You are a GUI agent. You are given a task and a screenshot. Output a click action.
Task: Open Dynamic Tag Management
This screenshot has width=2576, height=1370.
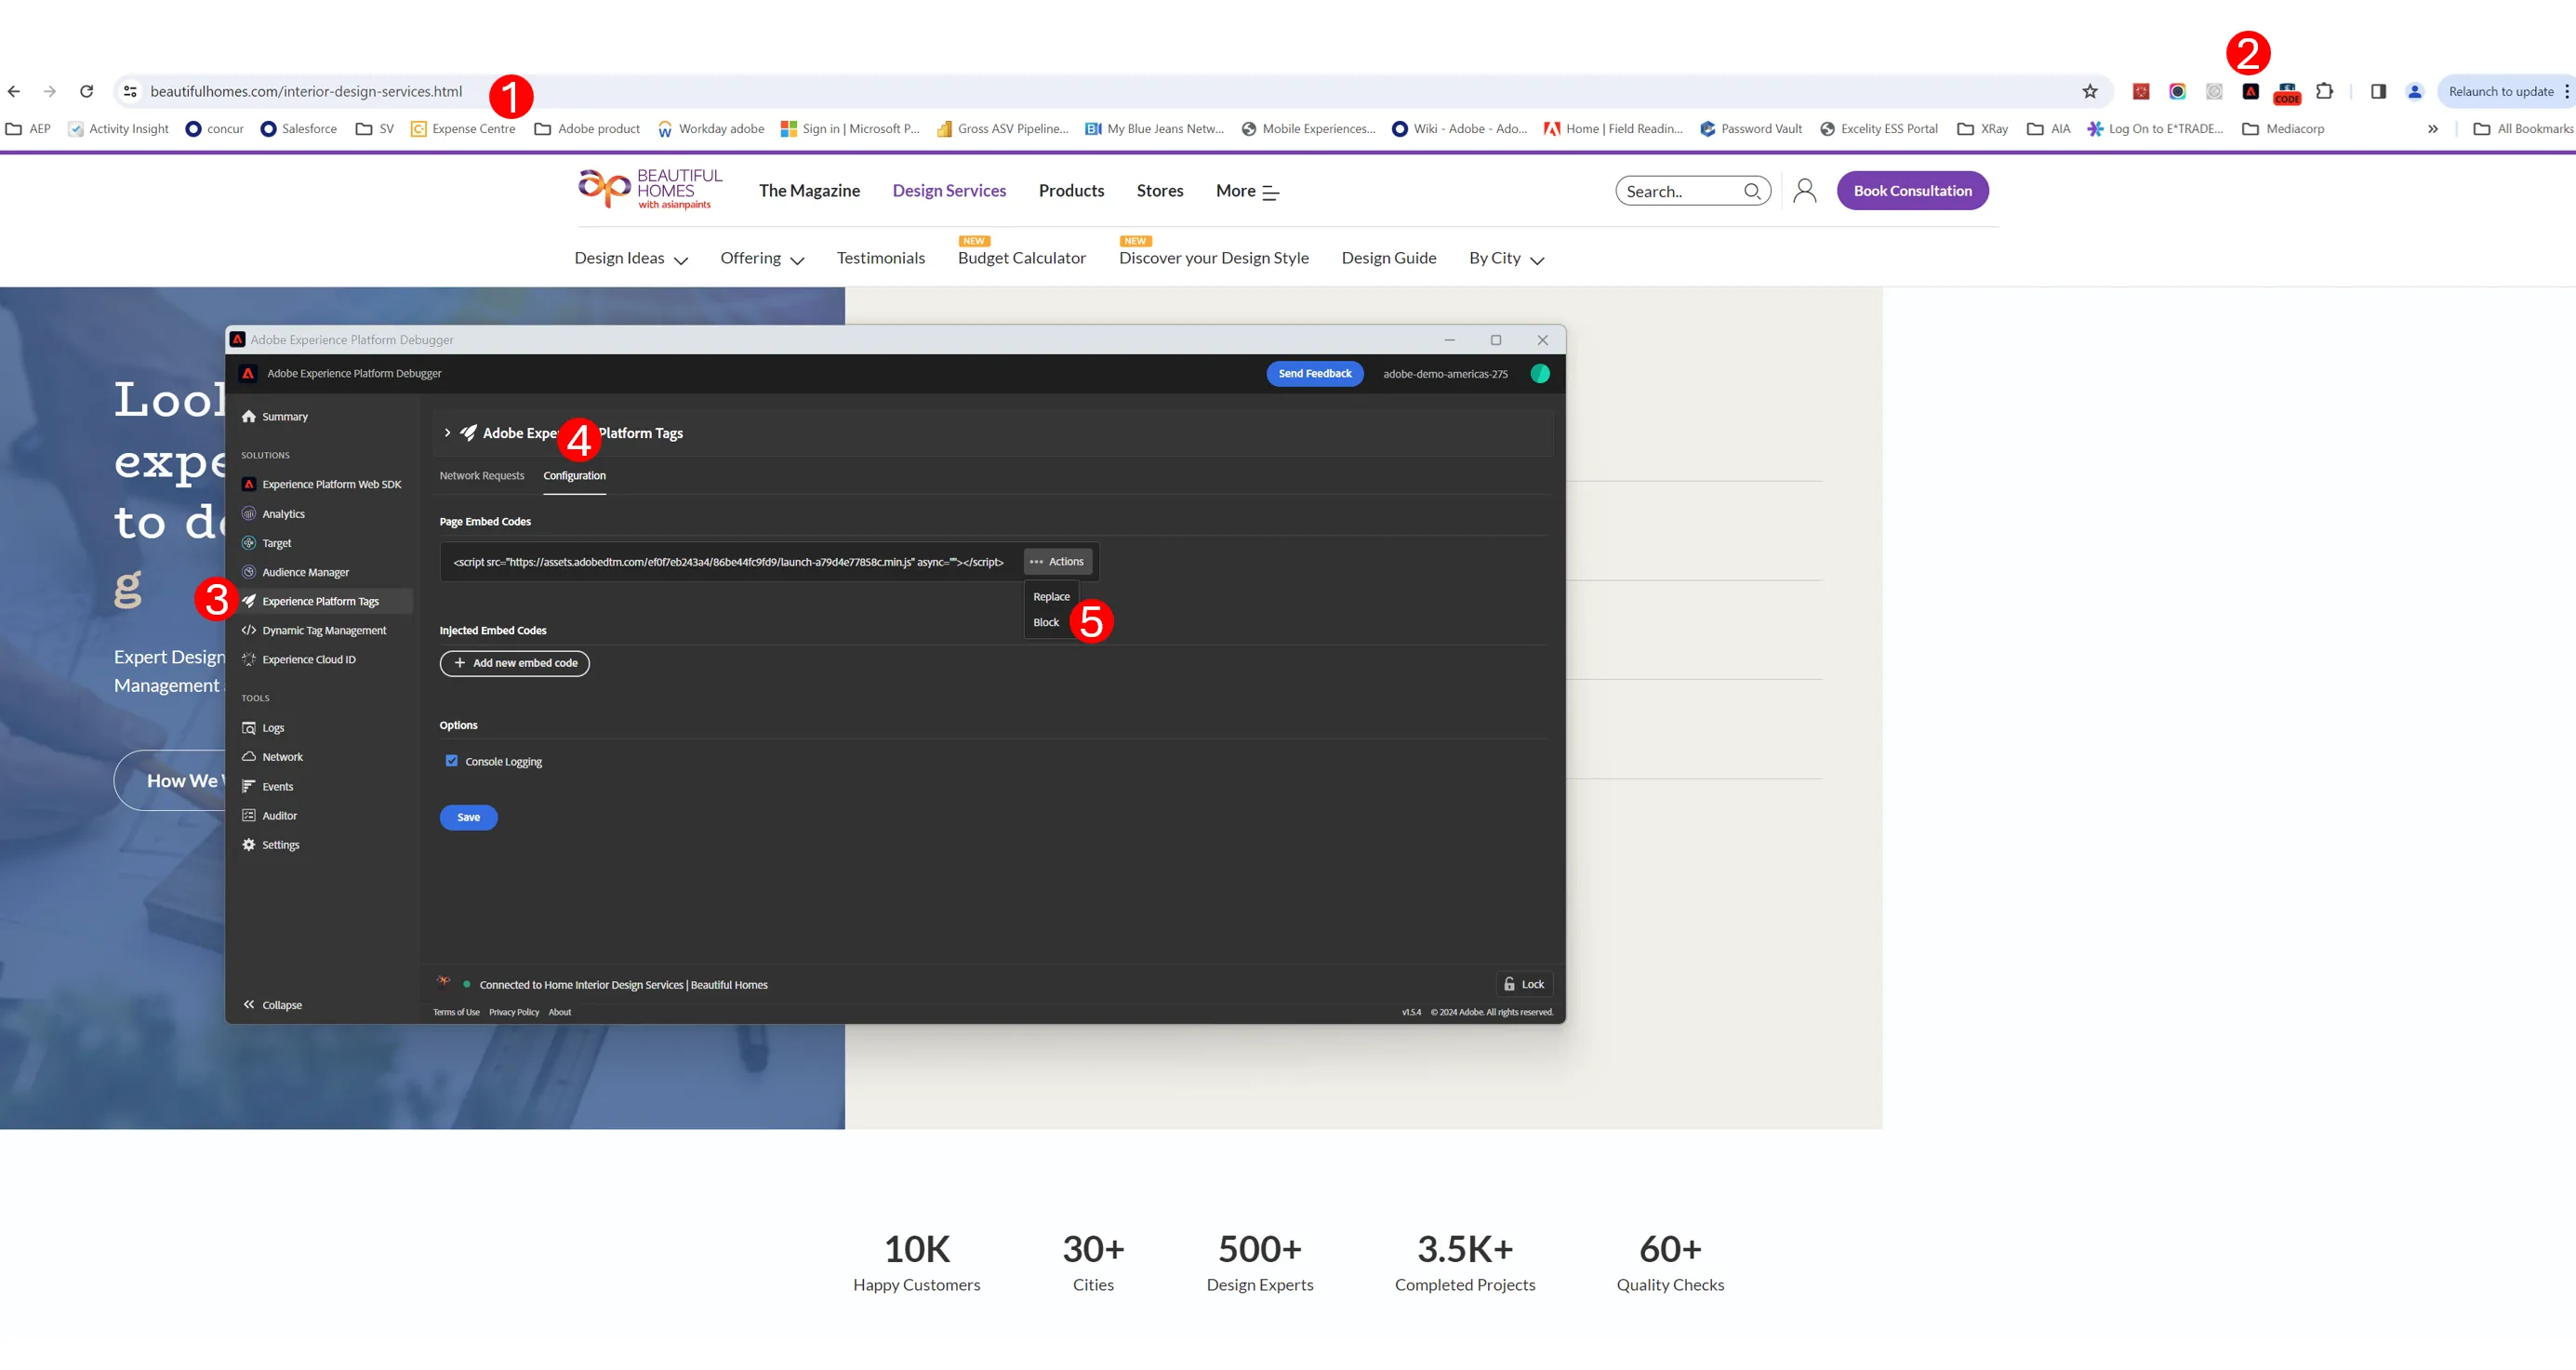tap(314, 630)
